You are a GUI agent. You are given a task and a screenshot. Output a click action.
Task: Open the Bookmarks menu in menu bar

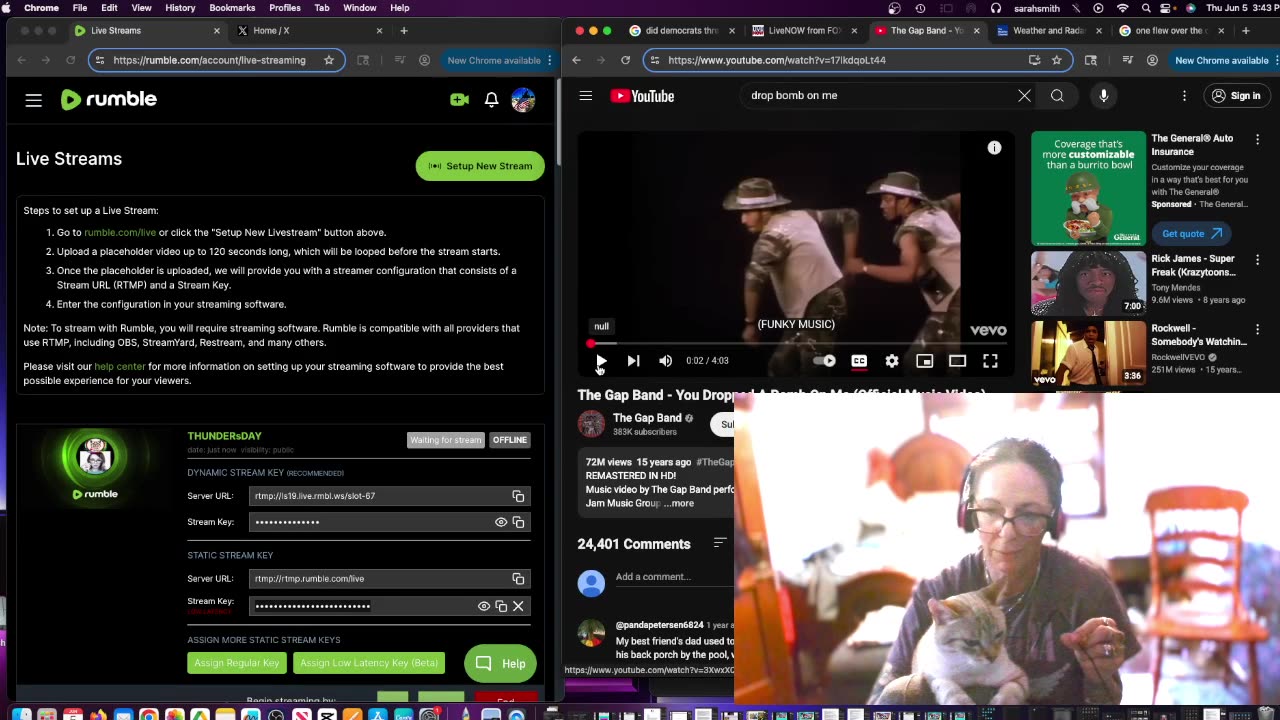[232, 8]
